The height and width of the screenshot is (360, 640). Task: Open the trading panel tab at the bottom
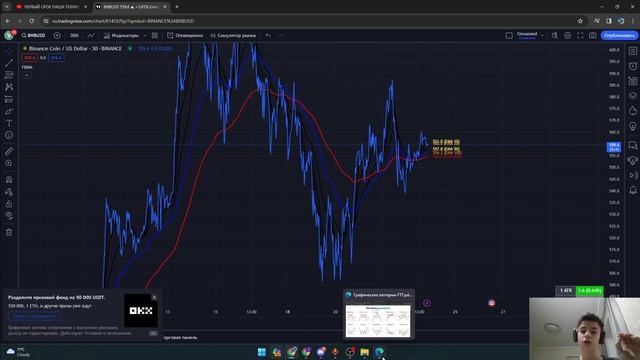pos(180,338)
